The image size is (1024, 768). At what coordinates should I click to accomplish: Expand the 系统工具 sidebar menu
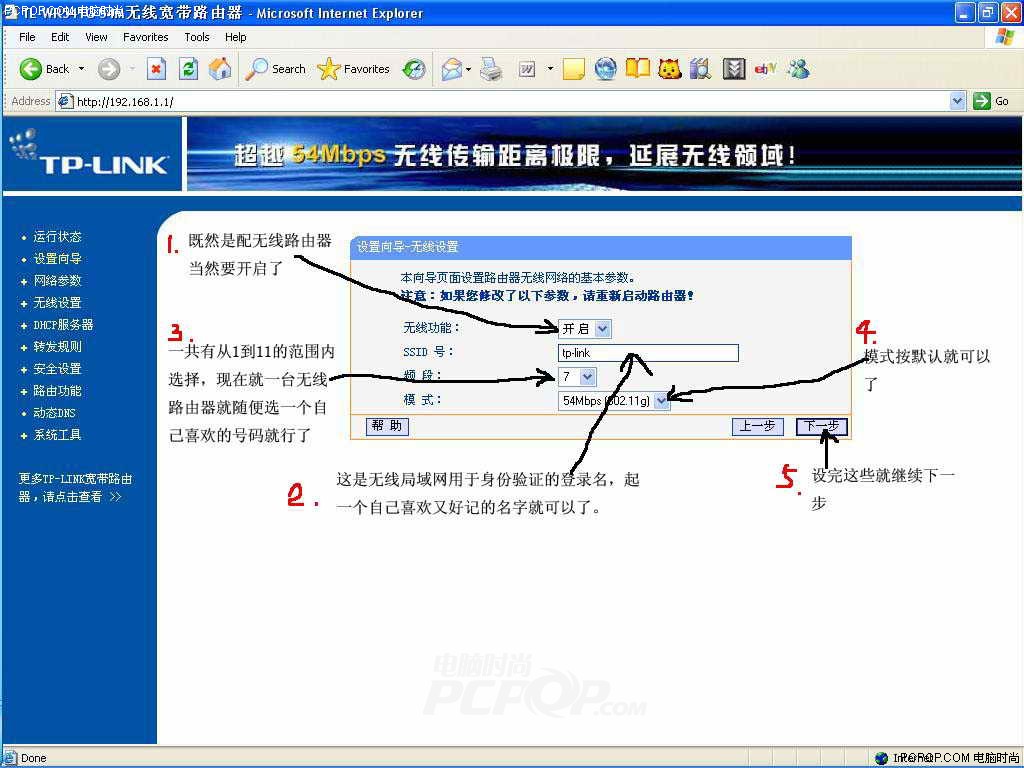[57, 435]
